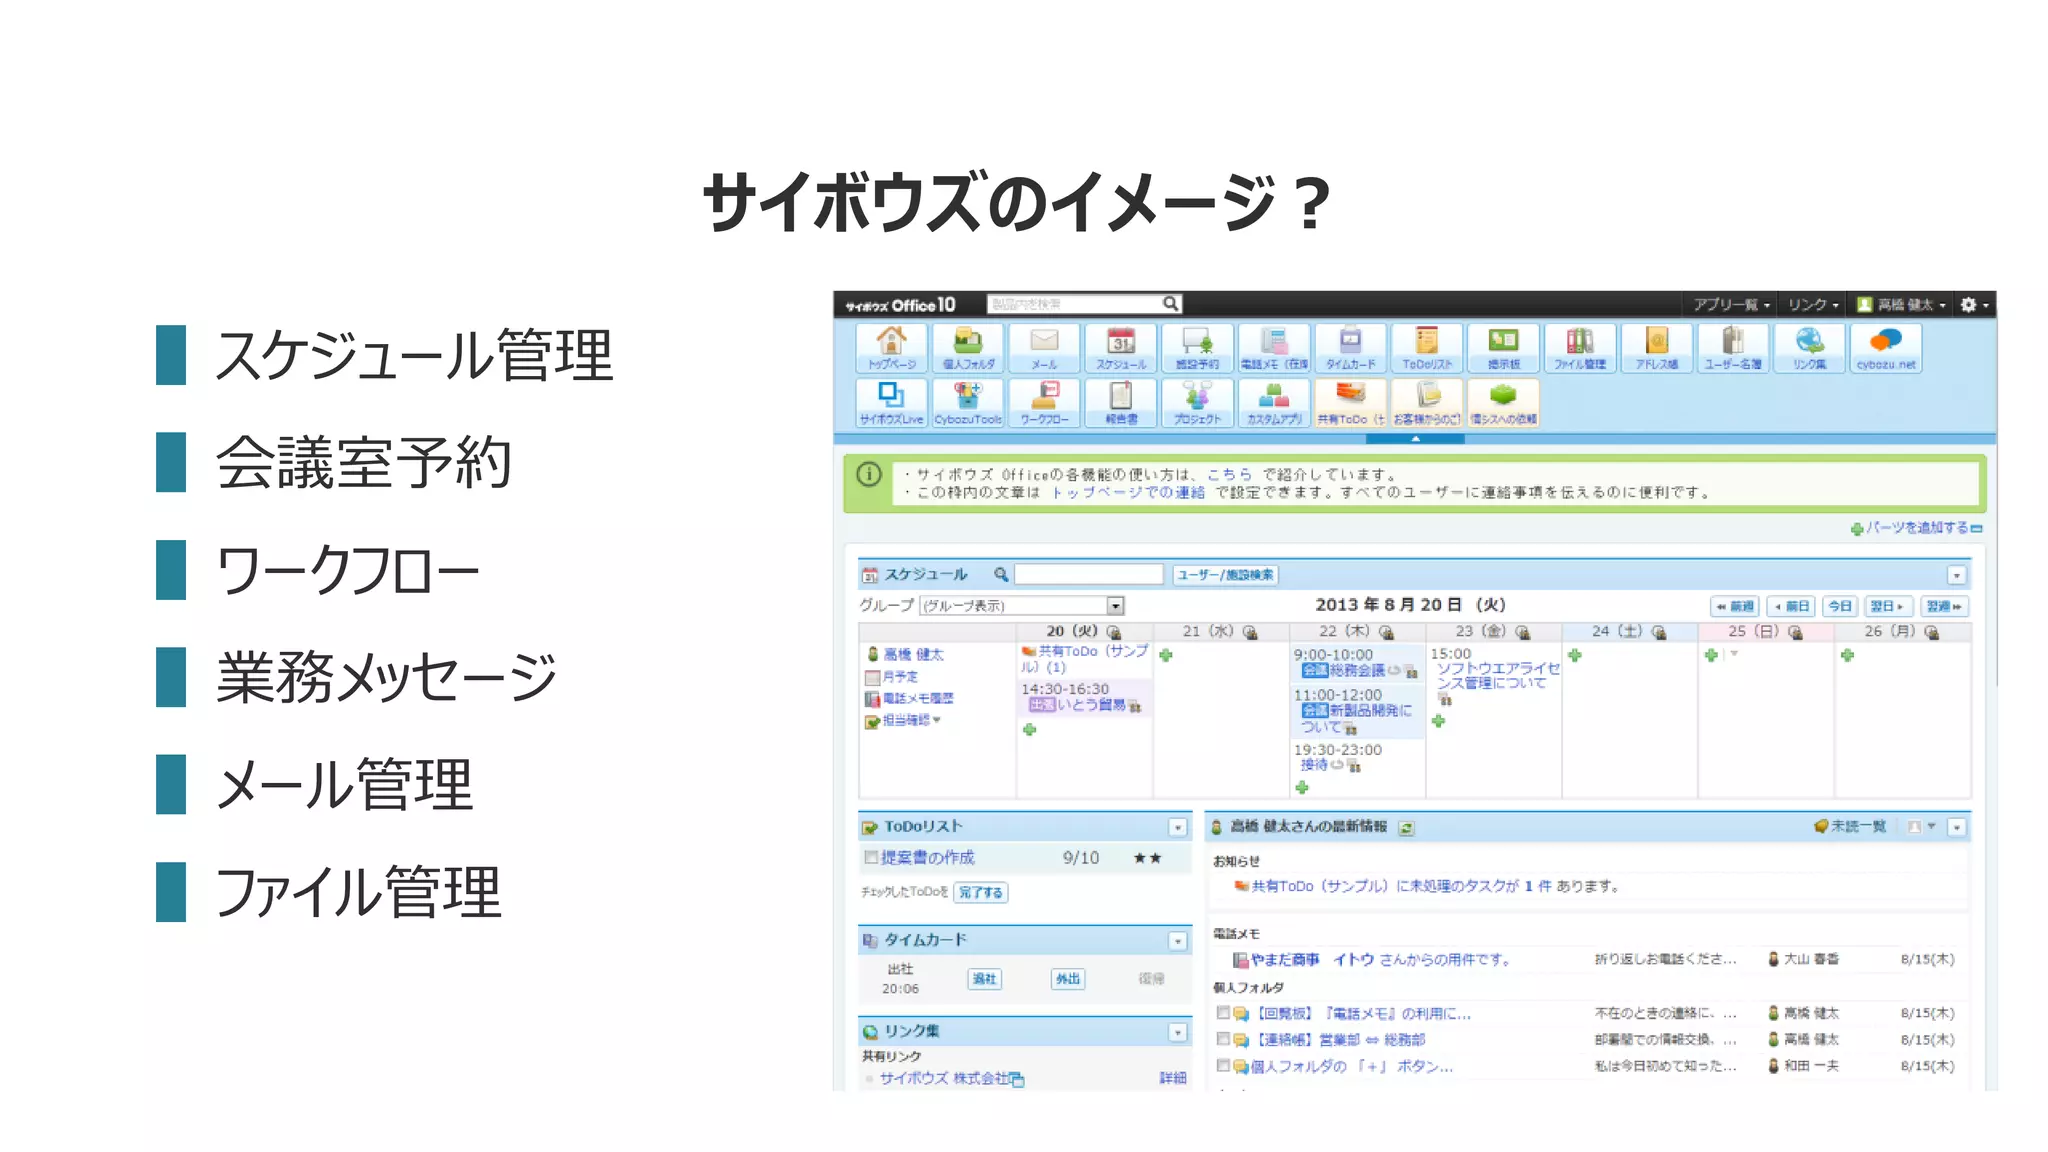This screenshot has height=1152, width=2048.
Task: Click the schedule search input field
Action: coord(1089,574)
